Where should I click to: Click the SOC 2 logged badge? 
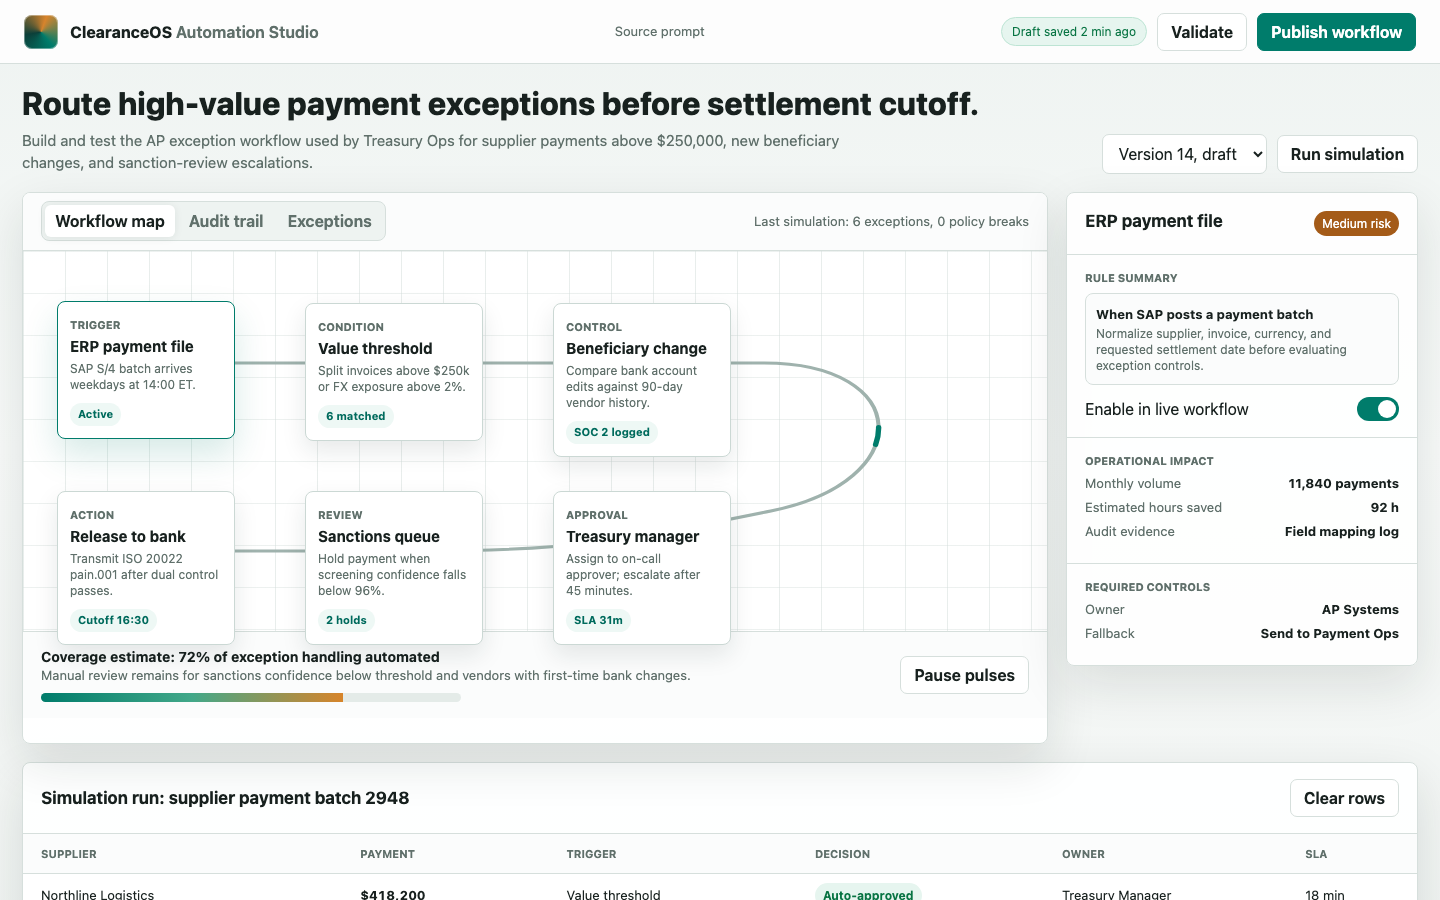[612, 432]
